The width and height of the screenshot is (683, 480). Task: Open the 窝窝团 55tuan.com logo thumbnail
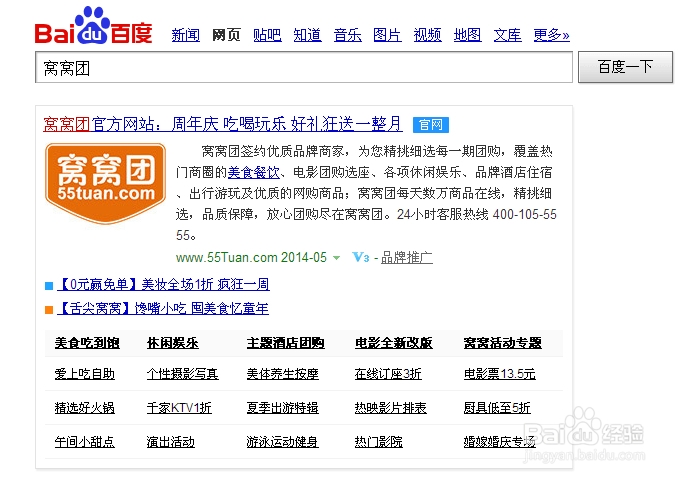pyautogui.click(x=105, y=183)
